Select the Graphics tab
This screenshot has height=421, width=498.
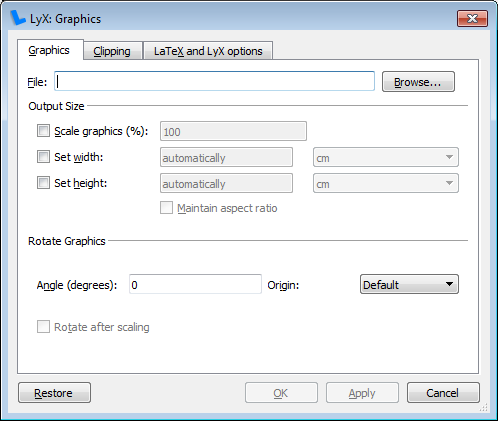click(x=50, y=50)
